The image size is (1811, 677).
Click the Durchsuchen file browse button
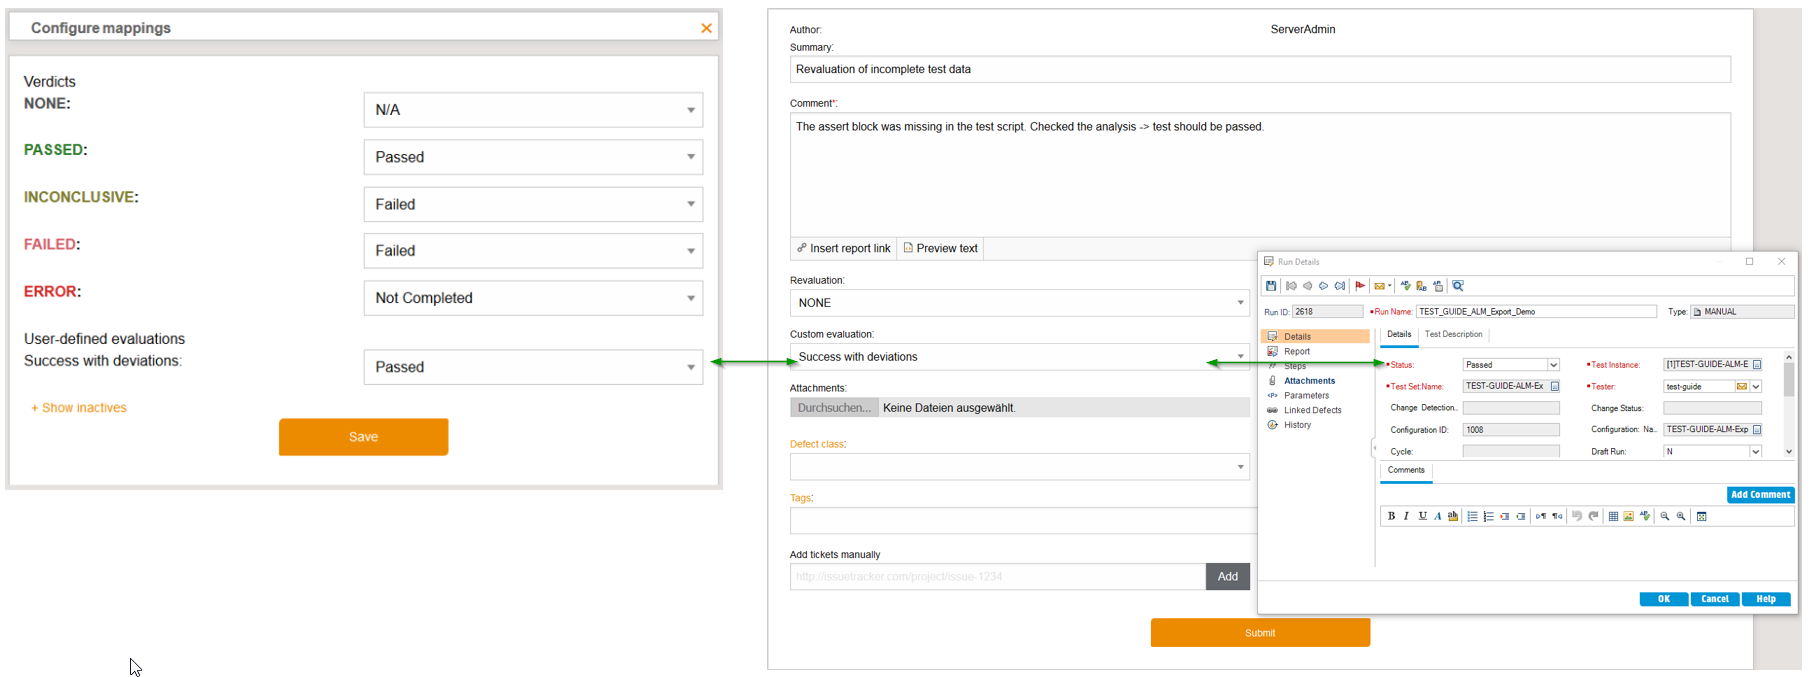834,408
